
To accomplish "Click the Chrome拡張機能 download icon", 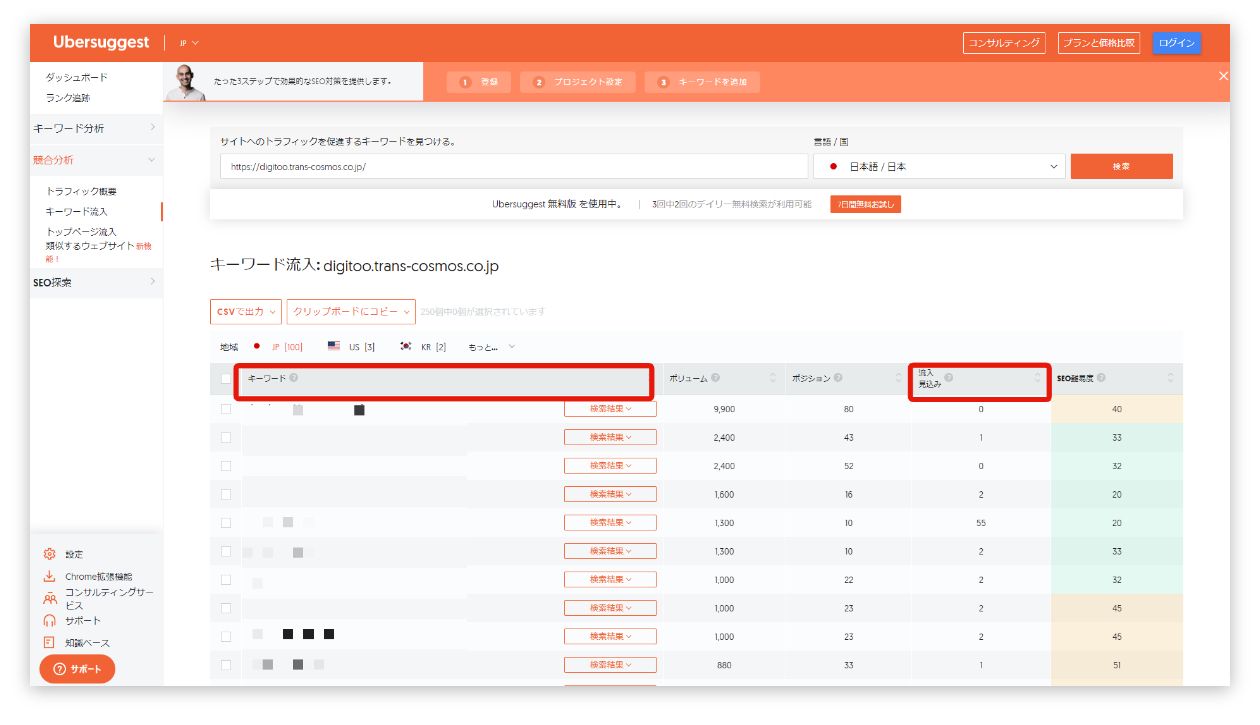I will click(49, 577).
